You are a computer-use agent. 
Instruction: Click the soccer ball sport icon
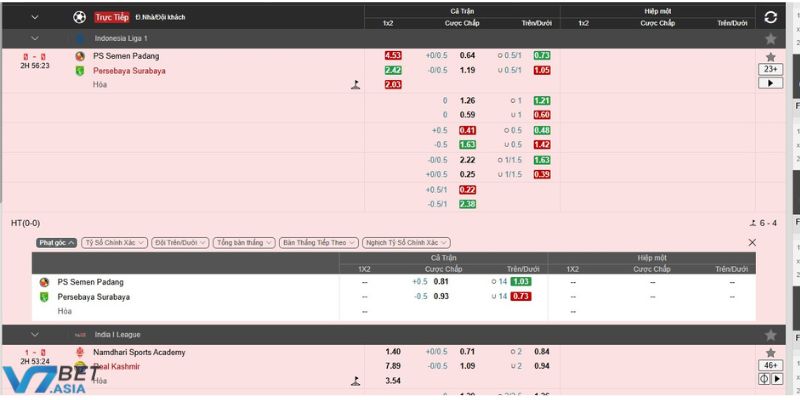tap(80, 17)
